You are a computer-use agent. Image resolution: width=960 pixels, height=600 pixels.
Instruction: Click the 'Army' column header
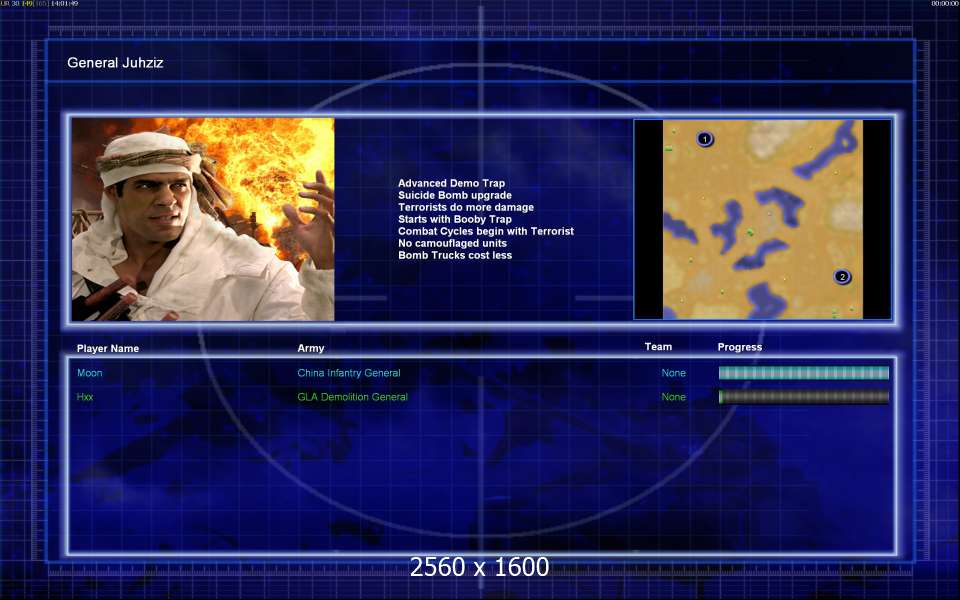pos(310,348)
